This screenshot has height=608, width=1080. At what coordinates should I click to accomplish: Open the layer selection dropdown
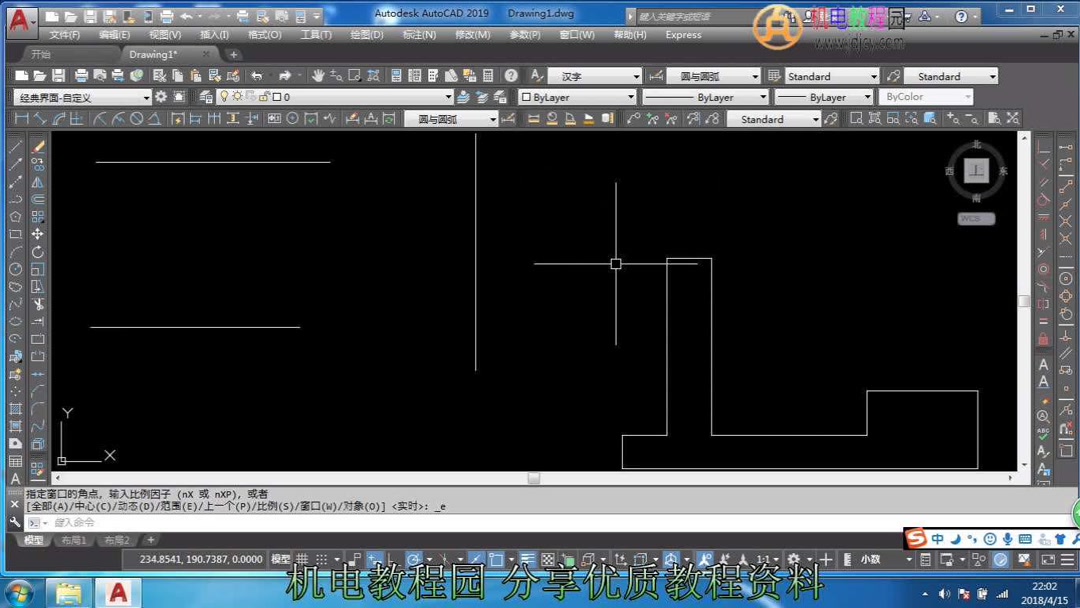coord(449,96)
